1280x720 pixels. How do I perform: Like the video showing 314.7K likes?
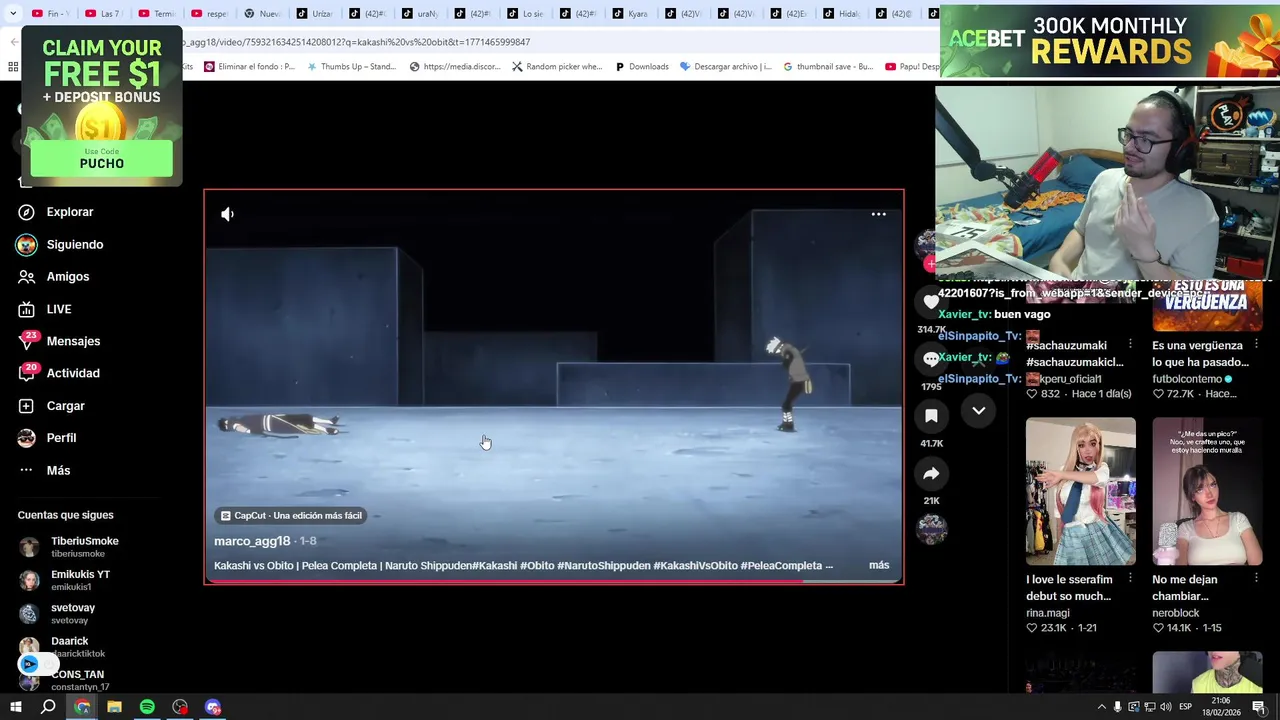click(x=931, y=302)
